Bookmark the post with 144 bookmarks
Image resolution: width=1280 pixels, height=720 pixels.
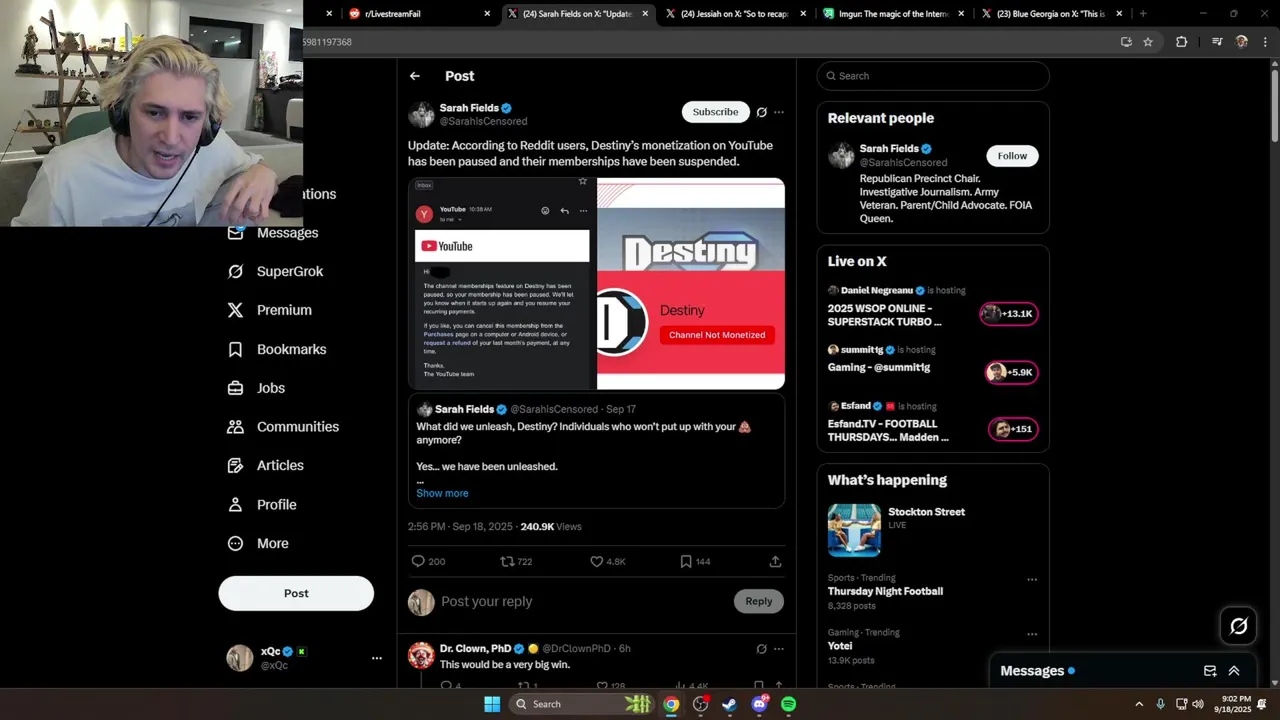pyautogui.click(x=695, y=562)
